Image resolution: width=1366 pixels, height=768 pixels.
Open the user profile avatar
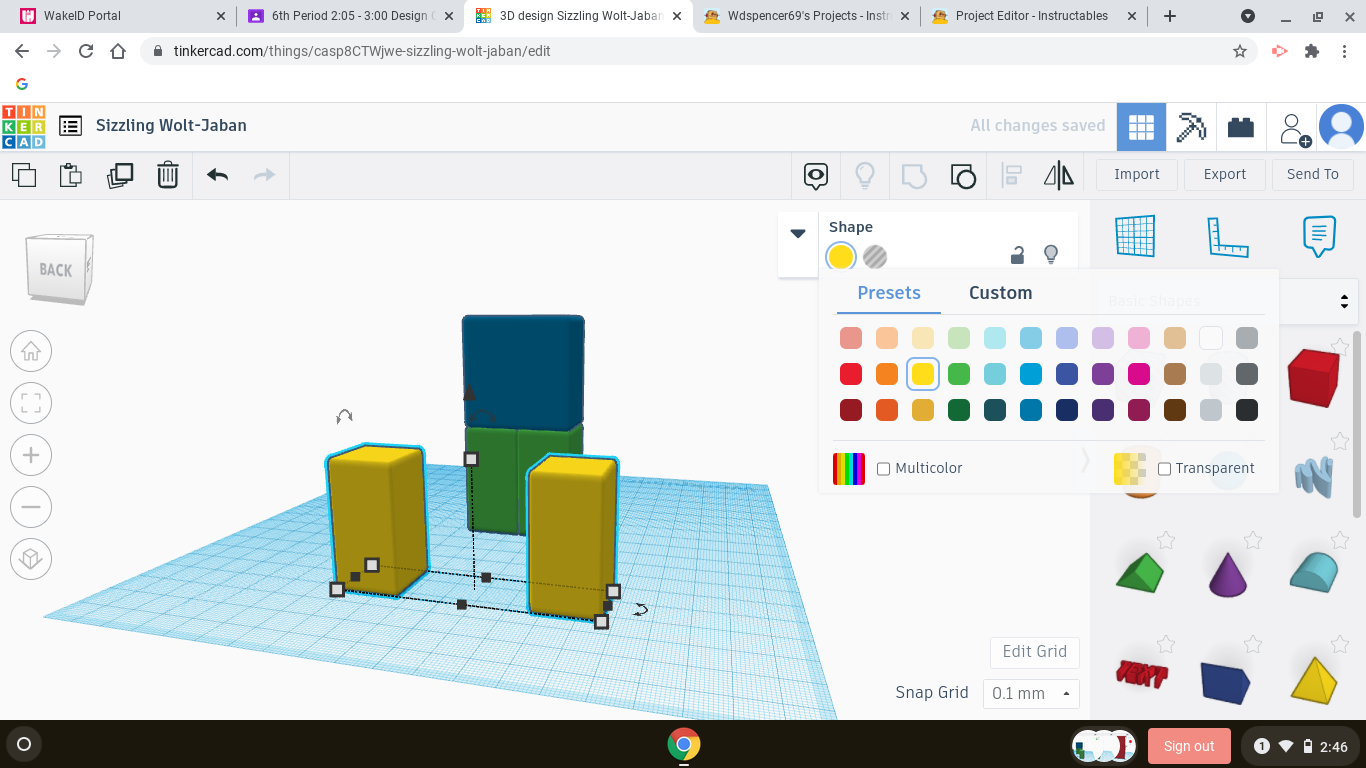coord(1341,127)
